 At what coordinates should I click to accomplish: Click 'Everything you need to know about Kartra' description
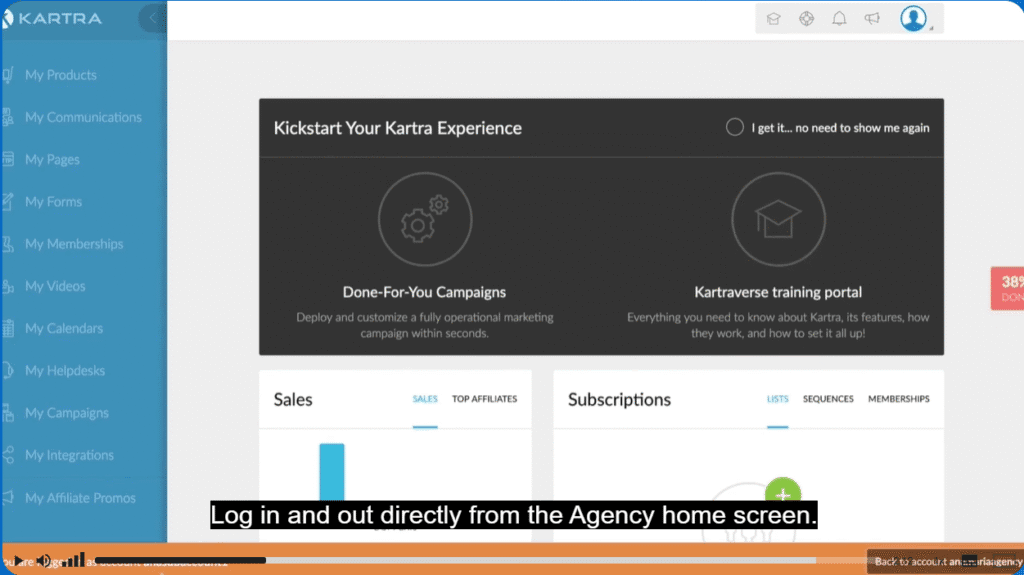tap(778, 325)
